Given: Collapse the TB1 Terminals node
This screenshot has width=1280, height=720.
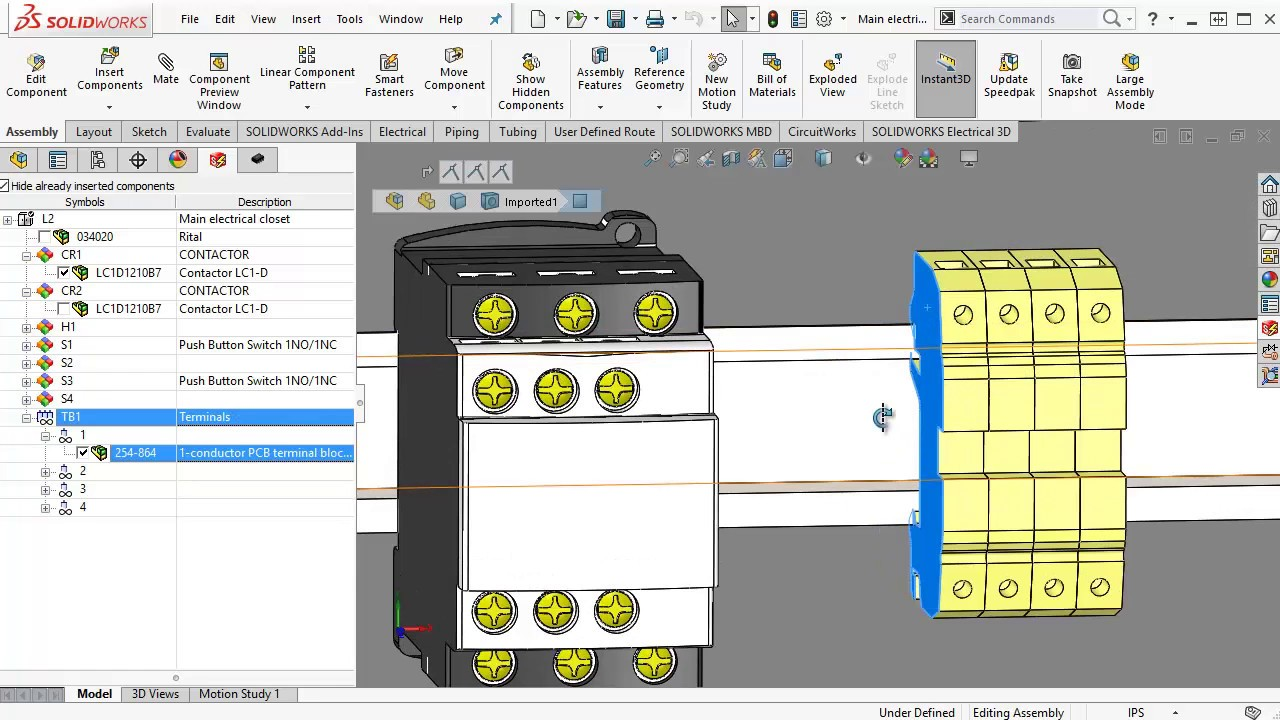Looking at the screenshot, I should [27, 417].
